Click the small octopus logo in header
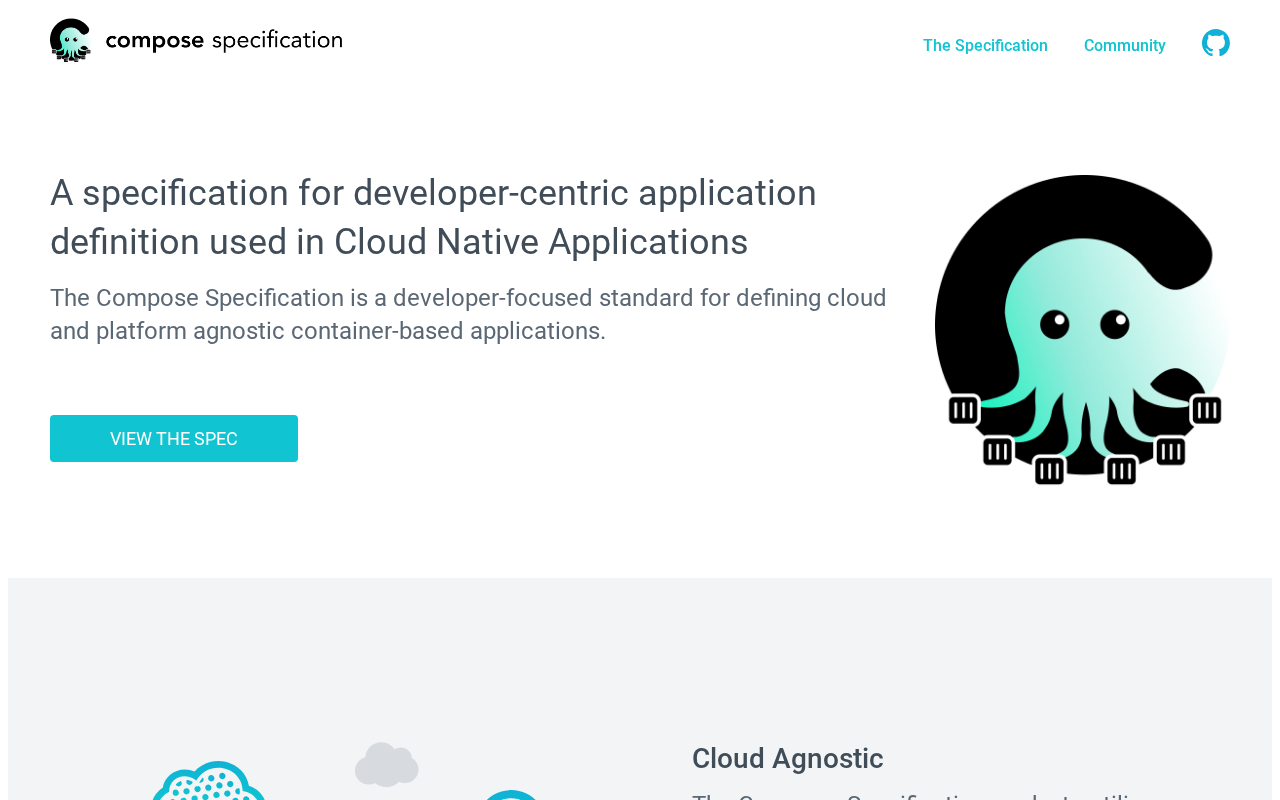This screenshot has width=1280, height=800. [x=70, y=40]
